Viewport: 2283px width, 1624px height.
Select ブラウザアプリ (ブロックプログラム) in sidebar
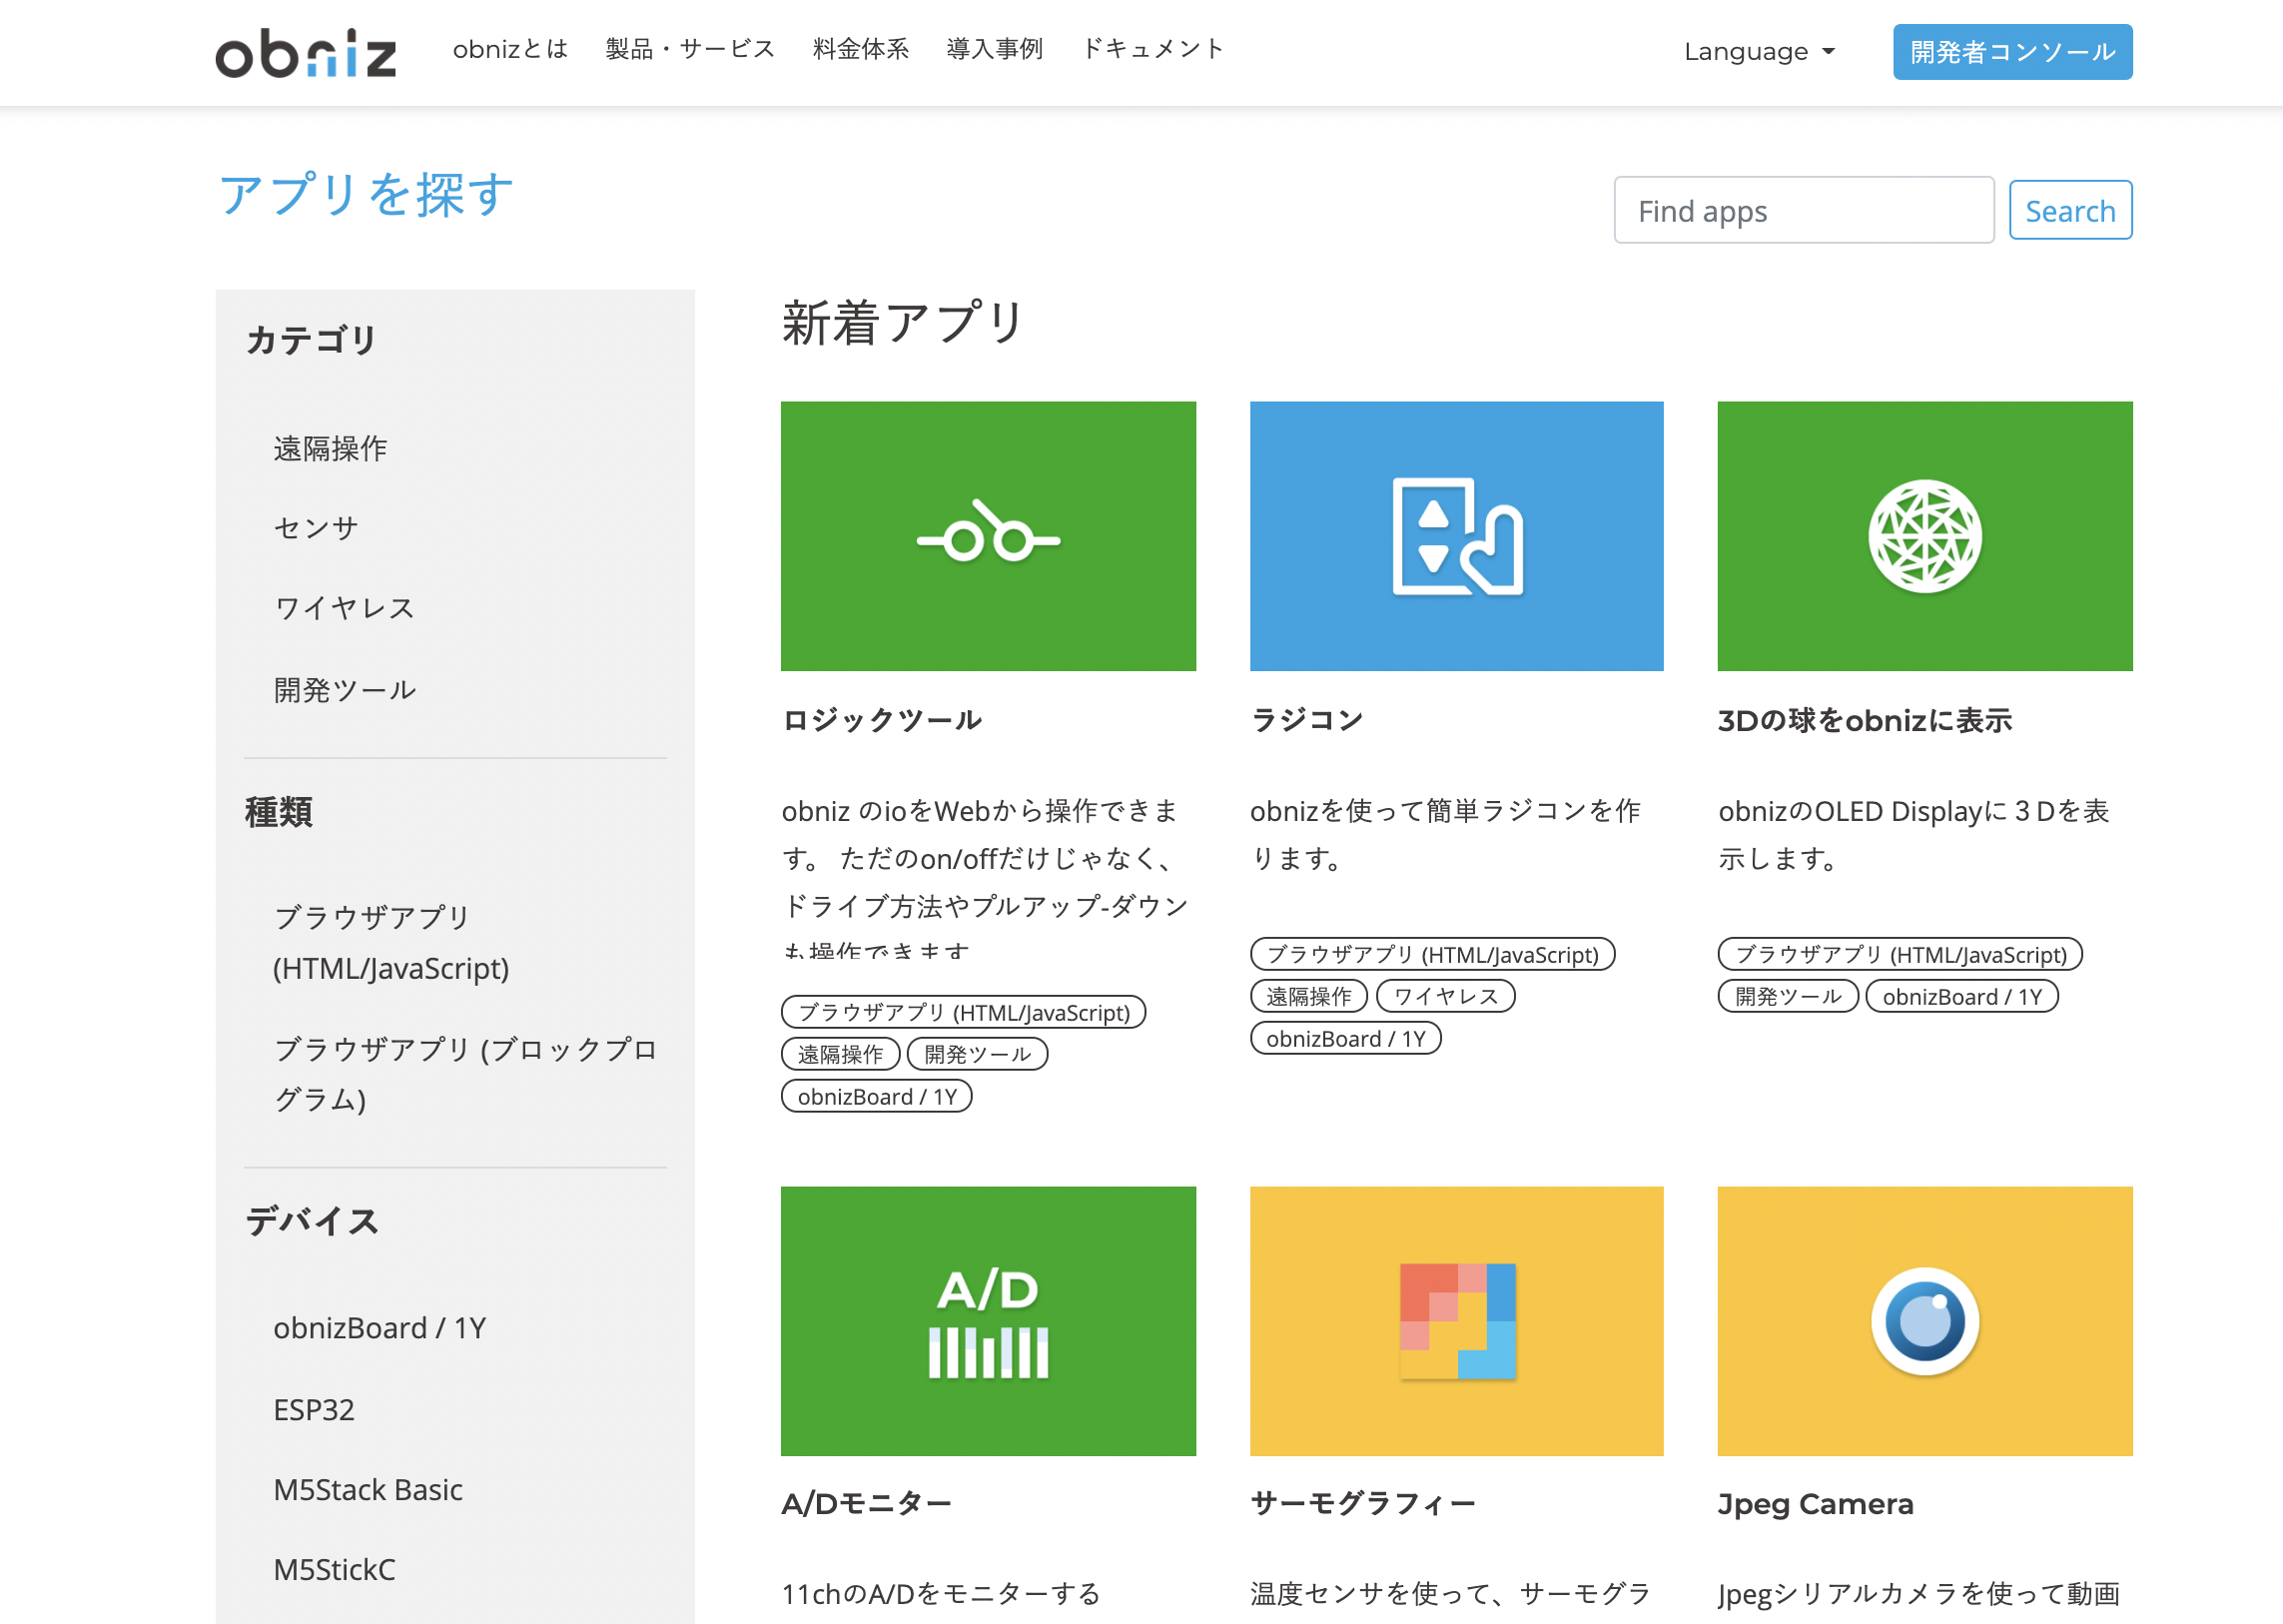pos(466,1075)
